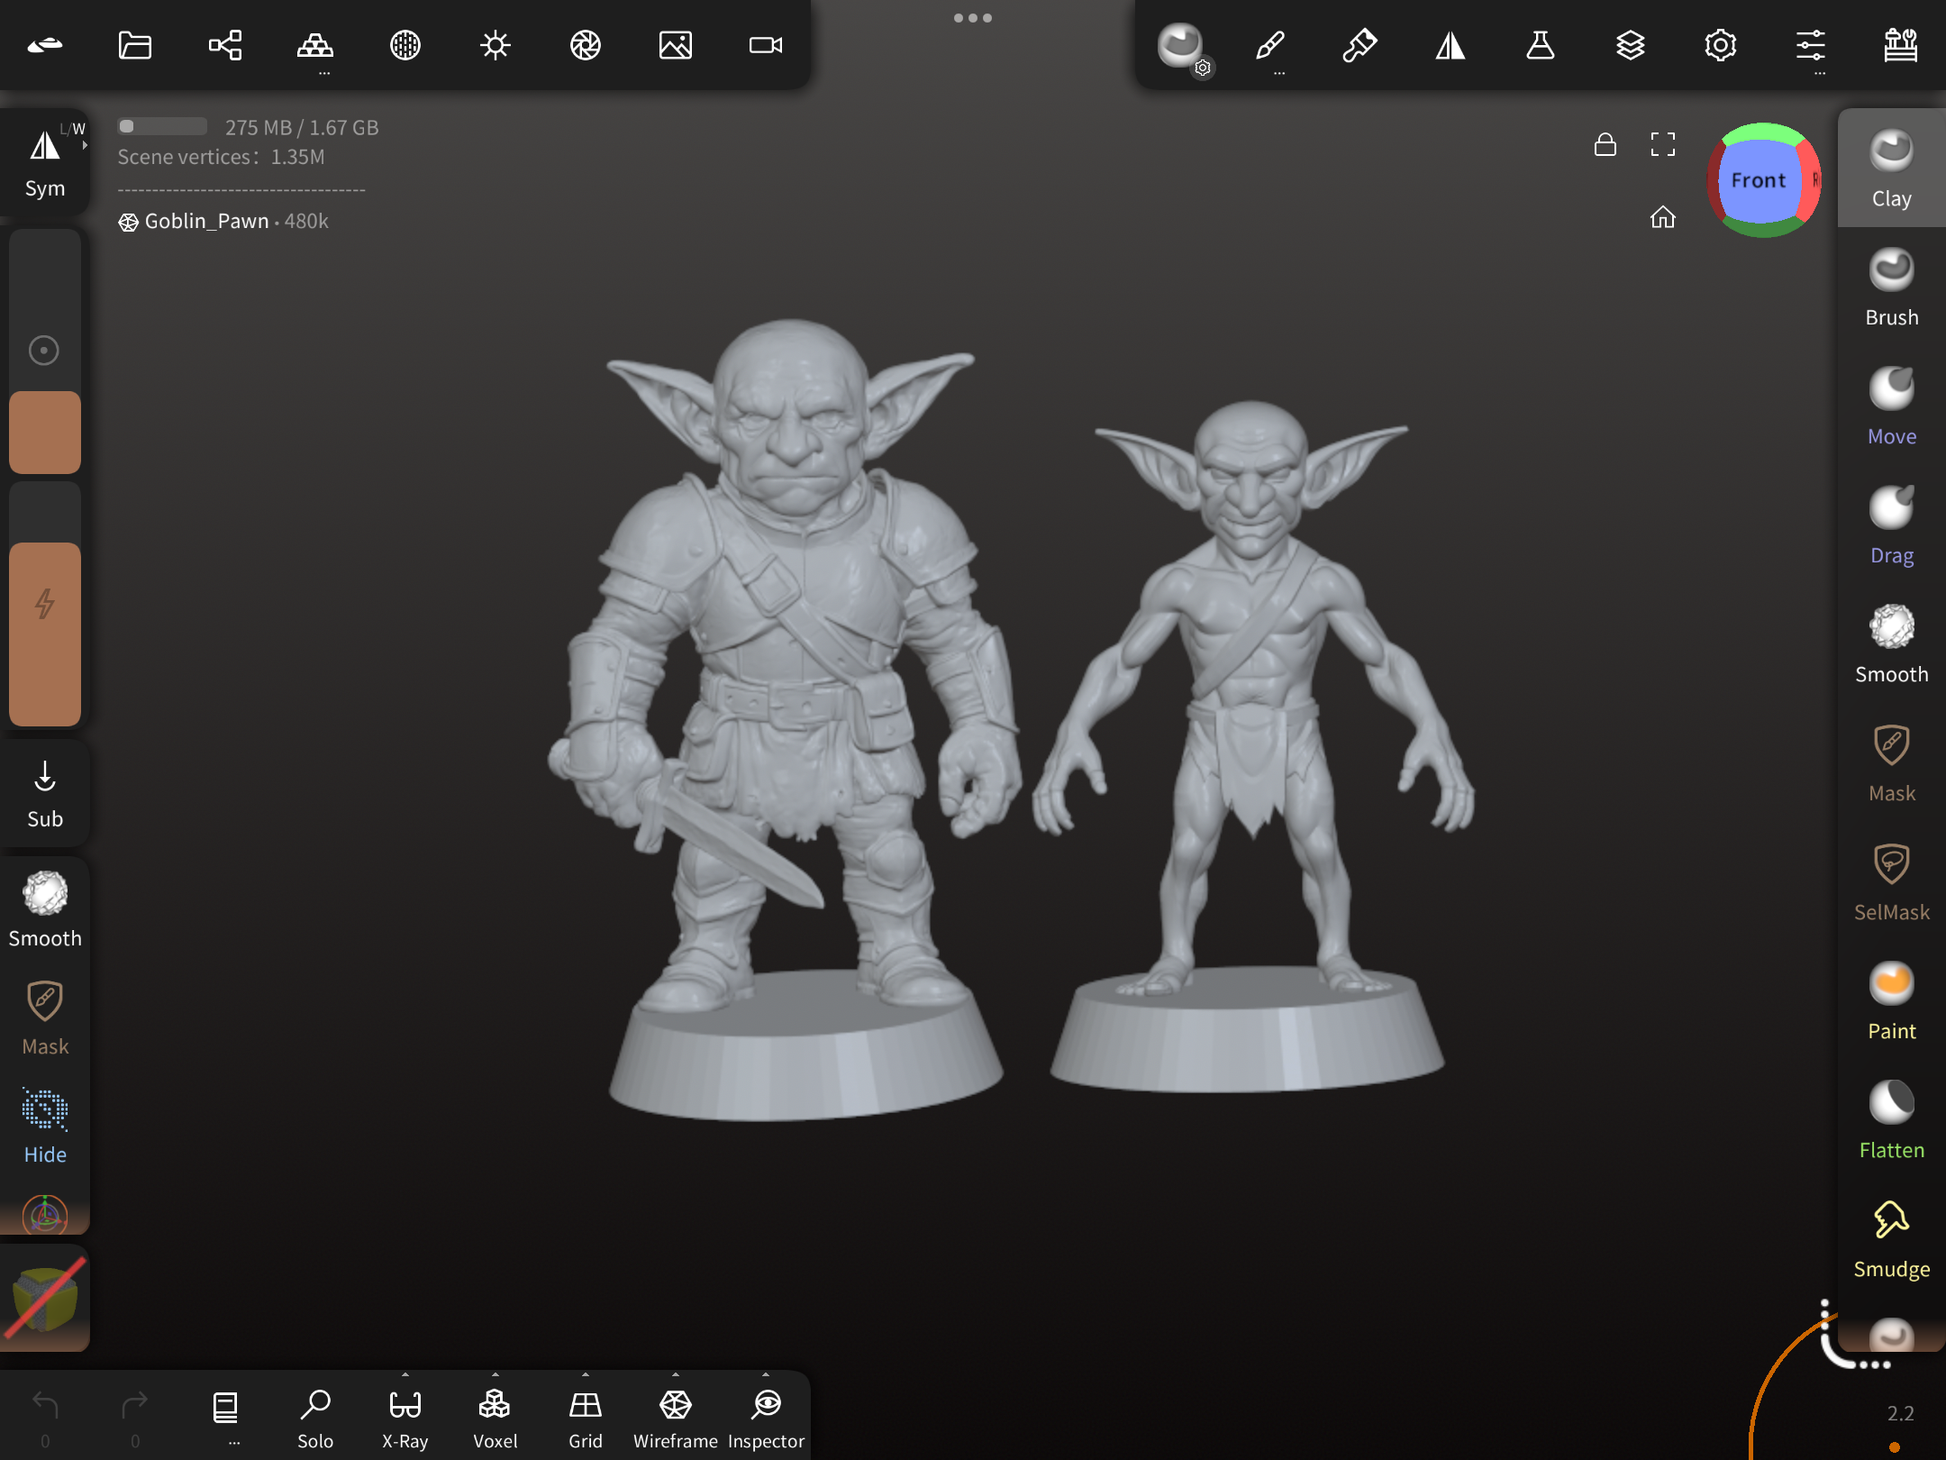Expand Voxel remesh options arrow
This screenshot has width=1946, height=1460.
[x=495, y=1375]
